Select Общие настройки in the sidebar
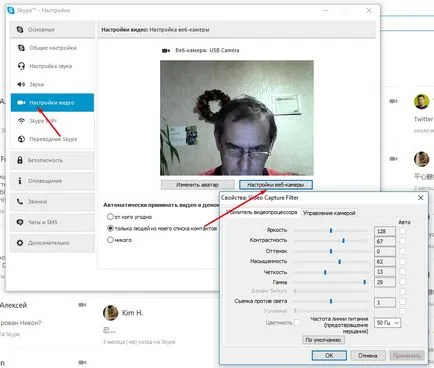Screen dimensions: 434x368 (x=52, y=48)
